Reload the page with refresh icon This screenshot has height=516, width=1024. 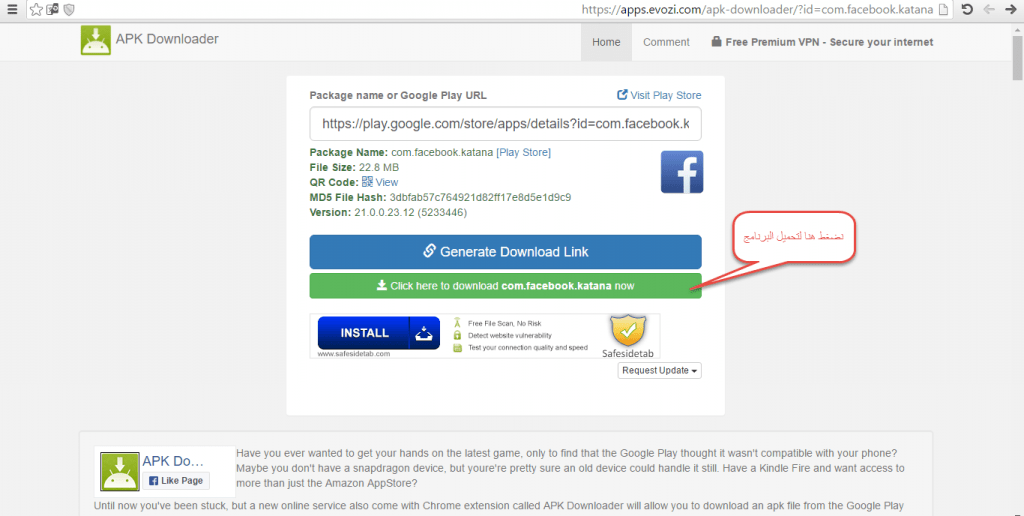[x=967, y=9]
